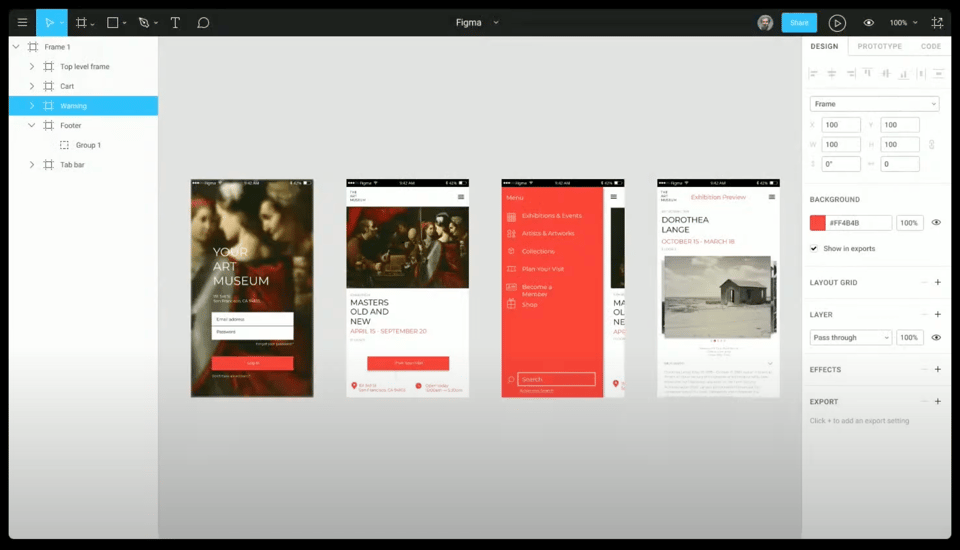Distribute vertical spacing icon
Image resolution: width=960 pixels, height=550 pixels.
939,73
